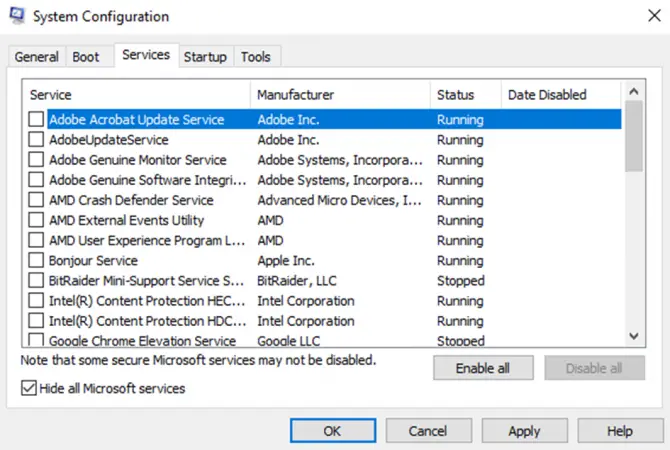Tick the Bonjour Service checkbox
This screenshot has width=670, height=450.
coord(36,260)
